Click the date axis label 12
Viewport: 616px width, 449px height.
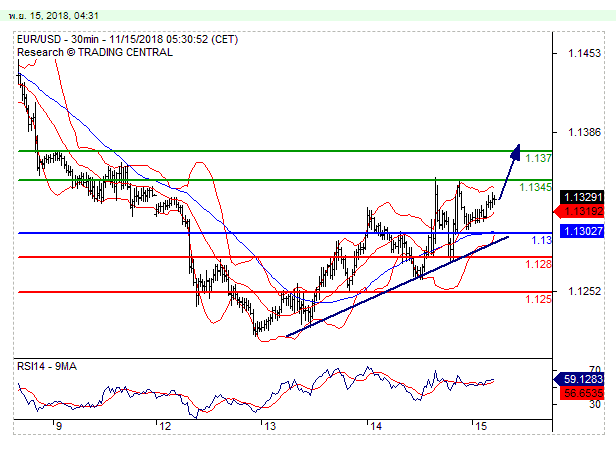coord(165,426)
